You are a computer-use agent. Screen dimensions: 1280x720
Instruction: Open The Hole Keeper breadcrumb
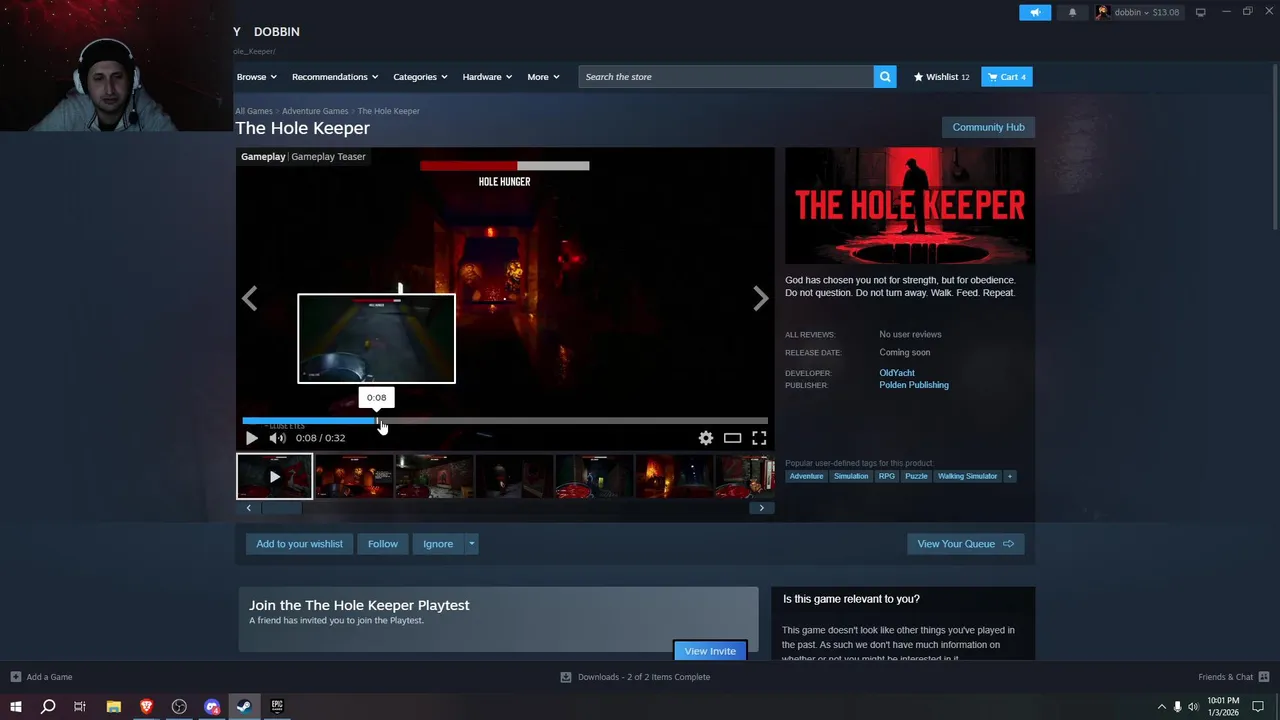coord(389,111)
